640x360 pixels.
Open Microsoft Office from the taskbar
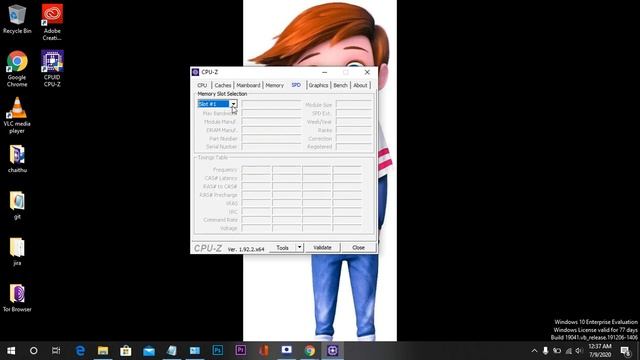coord(264,351)
